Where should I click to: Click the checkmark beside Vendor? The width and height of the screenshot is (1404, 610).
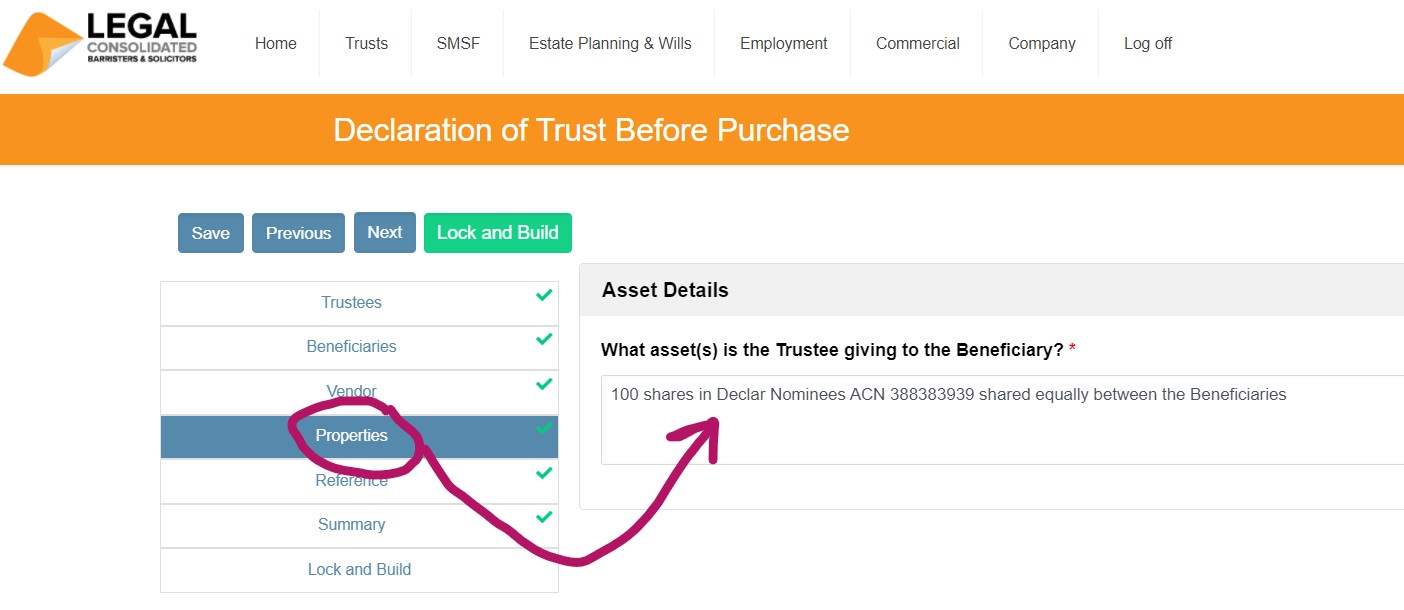(x=544, y=384)
